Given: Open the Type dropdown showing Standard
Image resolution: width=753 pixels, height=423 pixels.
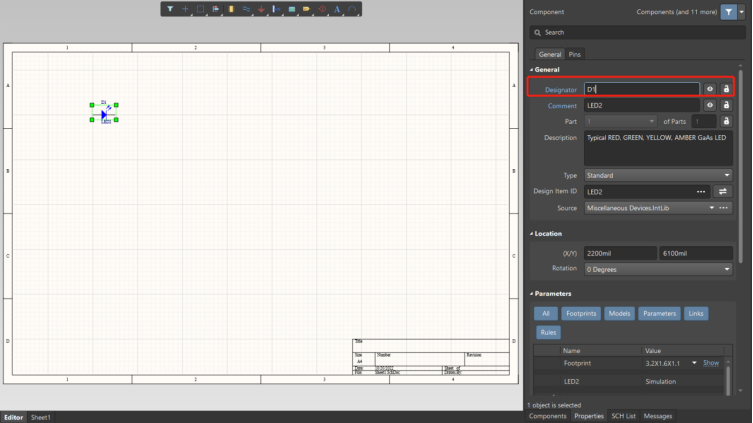Looking at the screenshot, I should coord(658,175).
